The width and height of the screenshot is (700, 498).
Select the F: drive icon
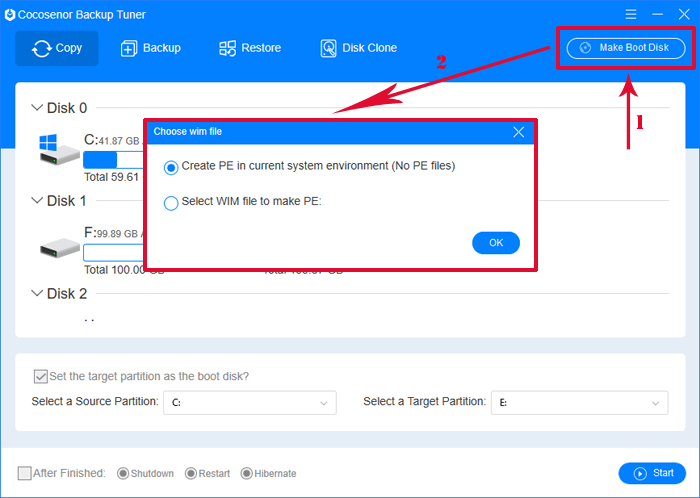point(60,248)
